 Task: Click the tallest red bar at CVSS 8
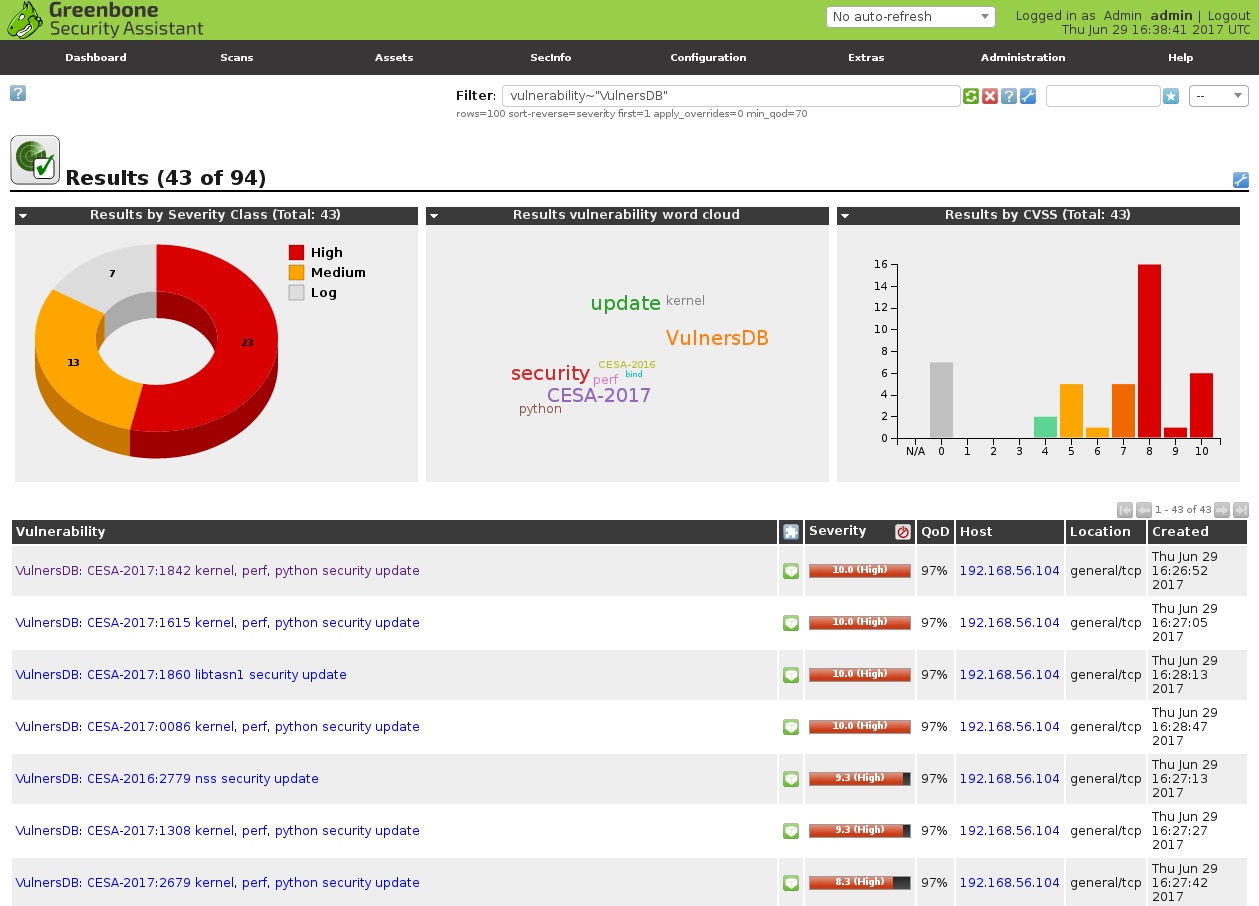[x=1149, y=351]
